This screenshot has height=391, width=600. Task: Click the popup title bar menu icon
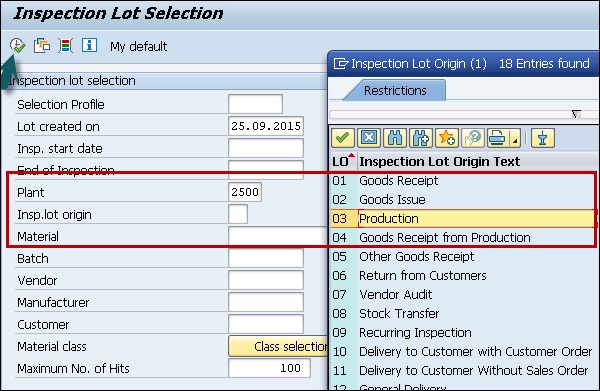pyautogui.click(x=341, y=63)
